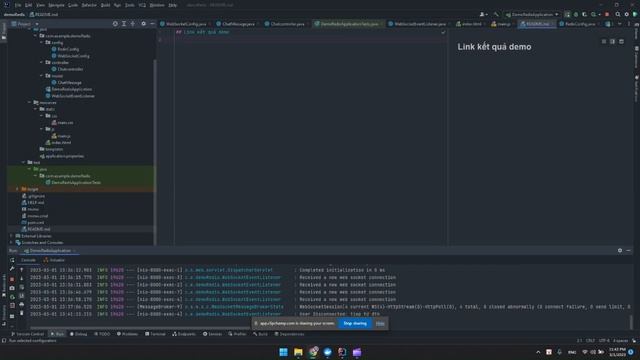Open File Explorer from taskbar

298,352
